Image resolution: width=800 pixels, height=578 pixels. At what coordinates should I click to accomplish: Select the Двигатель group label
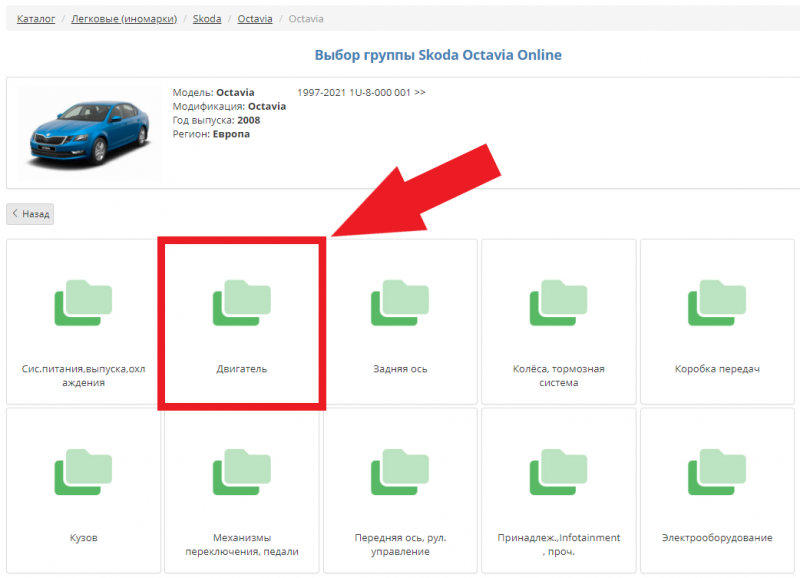click(242, 369)
